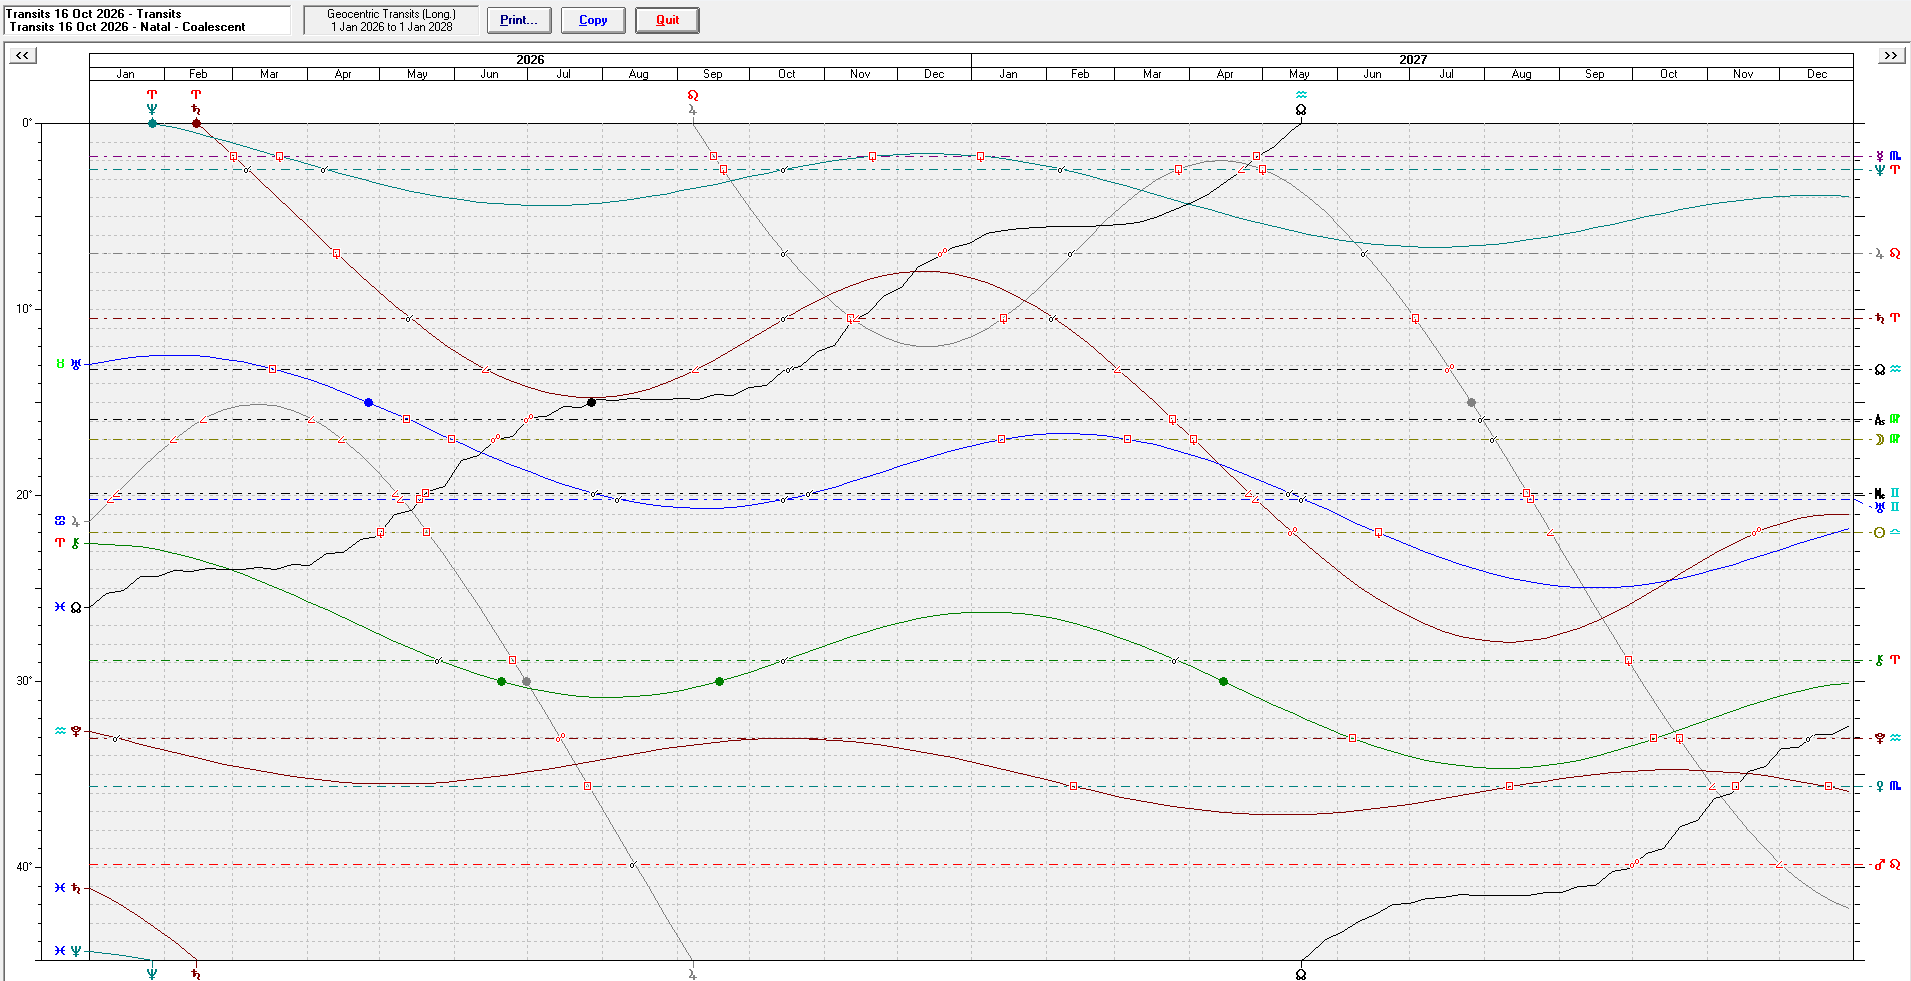This screenshot has width=1911, height=981.
Task: Select natal Sun in Libra label
Action: pyautogui.click(x=1887, y=533)
